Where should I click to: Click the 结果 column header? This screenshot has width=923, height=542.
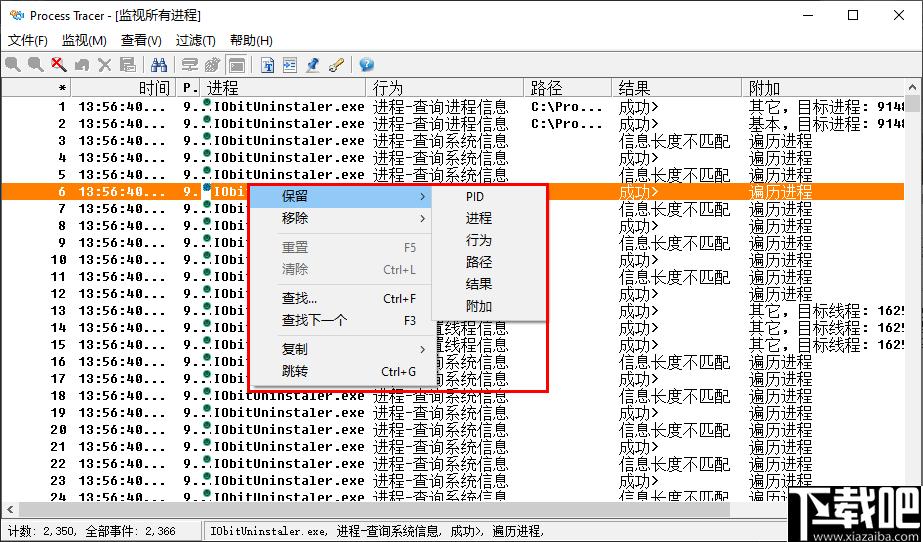pos(677,88)
